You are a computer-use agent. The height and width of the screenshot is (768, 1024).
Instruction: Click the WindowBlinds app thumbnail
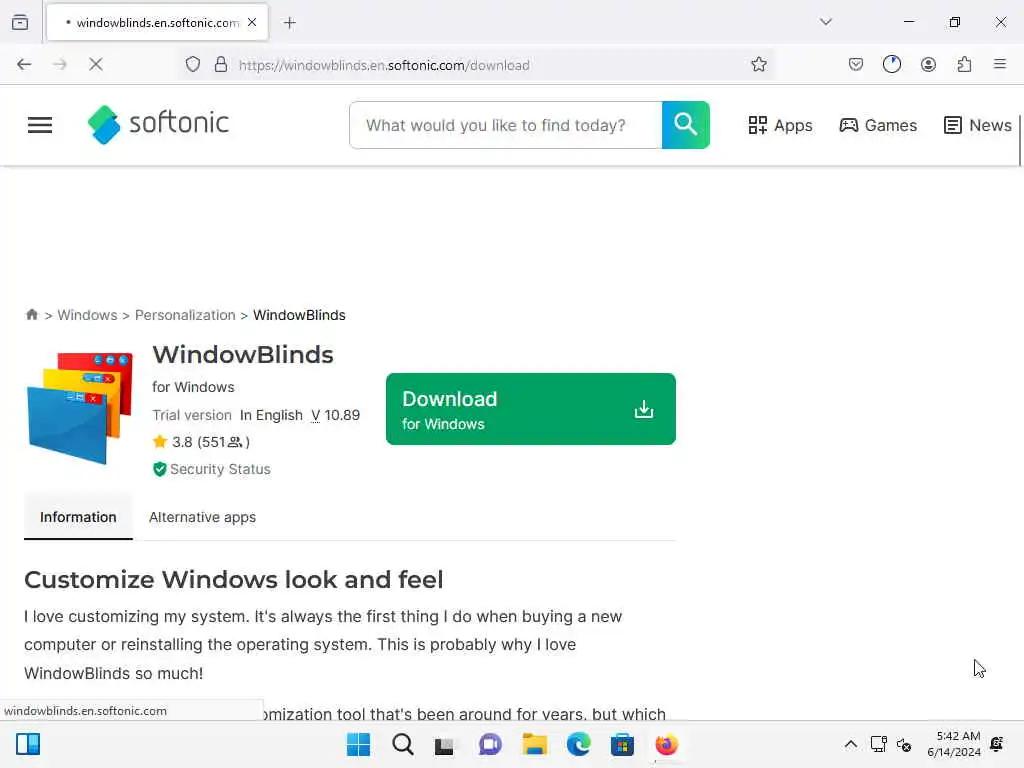(80, 408)
